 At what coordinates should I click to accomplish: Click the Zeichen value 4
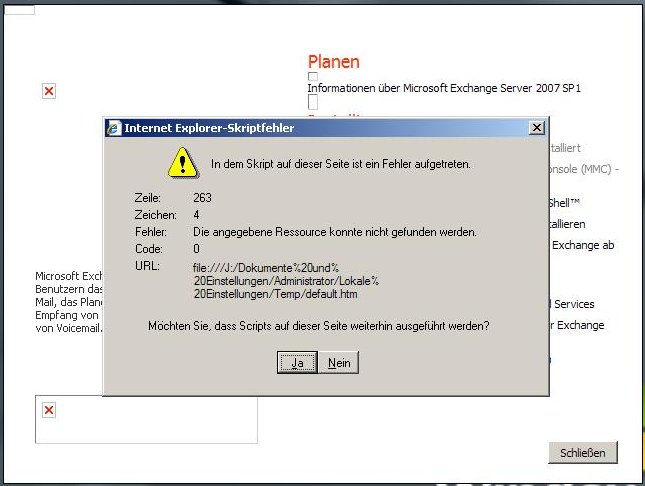coord(197,215)
